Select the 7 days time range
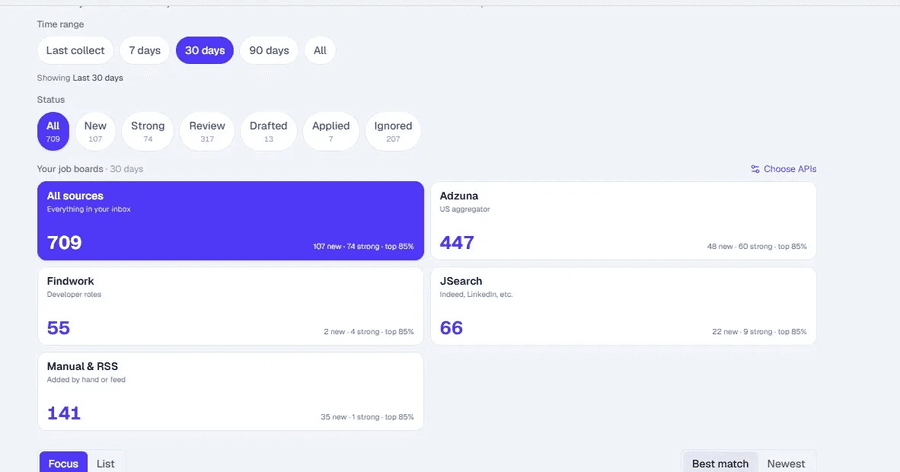The image size is (900, 472). click(x=145, y=51)
